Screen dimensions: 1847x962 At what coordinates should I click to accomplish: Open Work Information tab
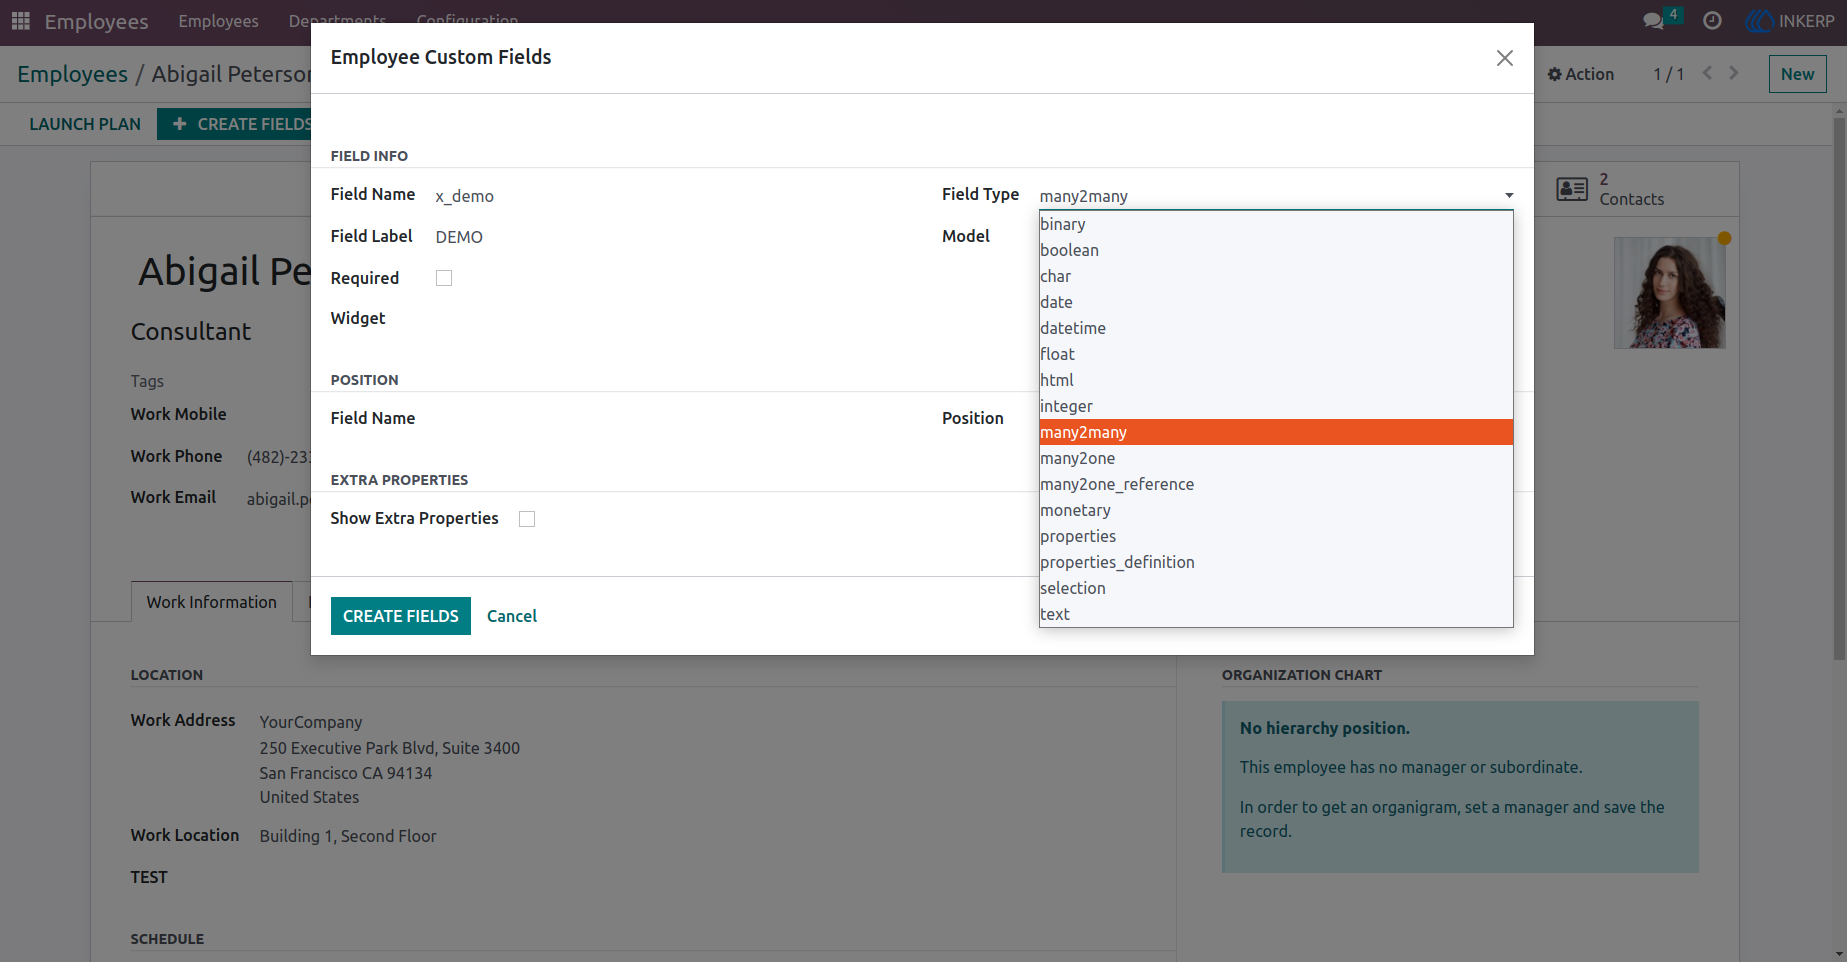coord(211,602)
